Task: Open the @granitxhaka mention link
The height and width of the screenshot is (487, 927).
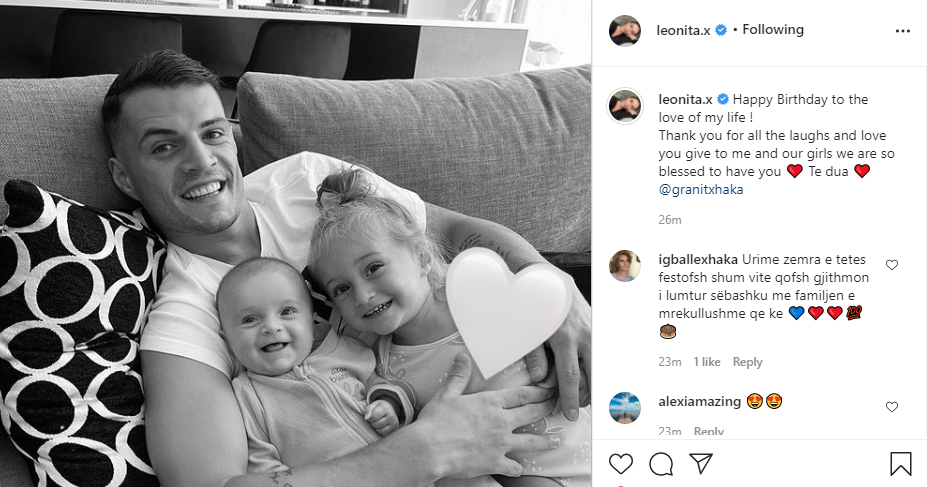Action: [x=701, y=190]
